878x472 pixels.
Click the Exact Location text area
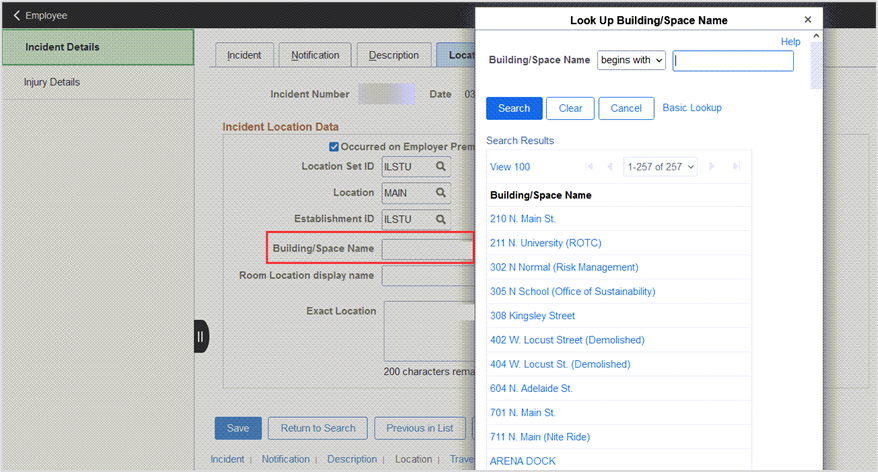click(429, 331)
